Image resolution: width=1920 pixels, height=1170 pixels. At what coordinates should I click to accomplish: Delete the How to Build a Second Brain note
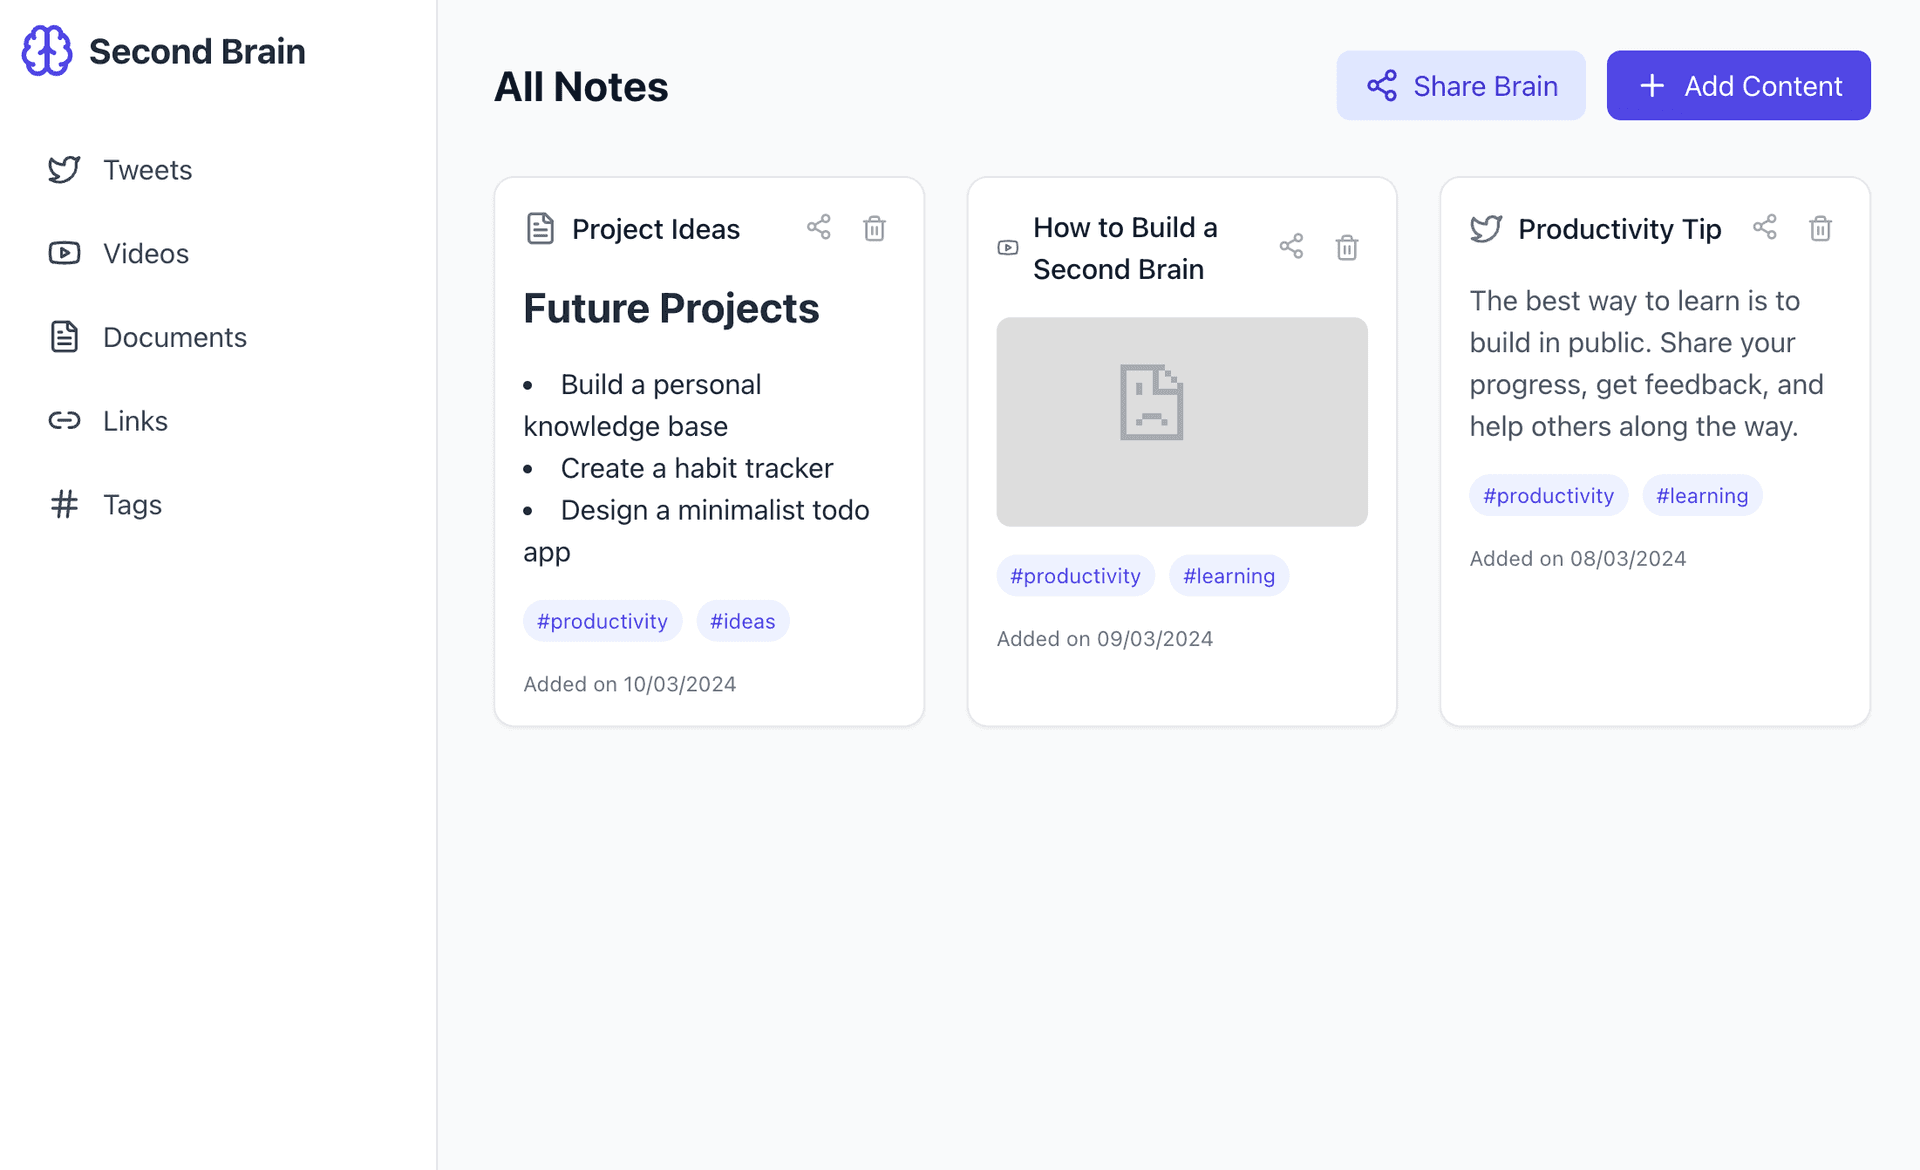tap(1347, 247)
